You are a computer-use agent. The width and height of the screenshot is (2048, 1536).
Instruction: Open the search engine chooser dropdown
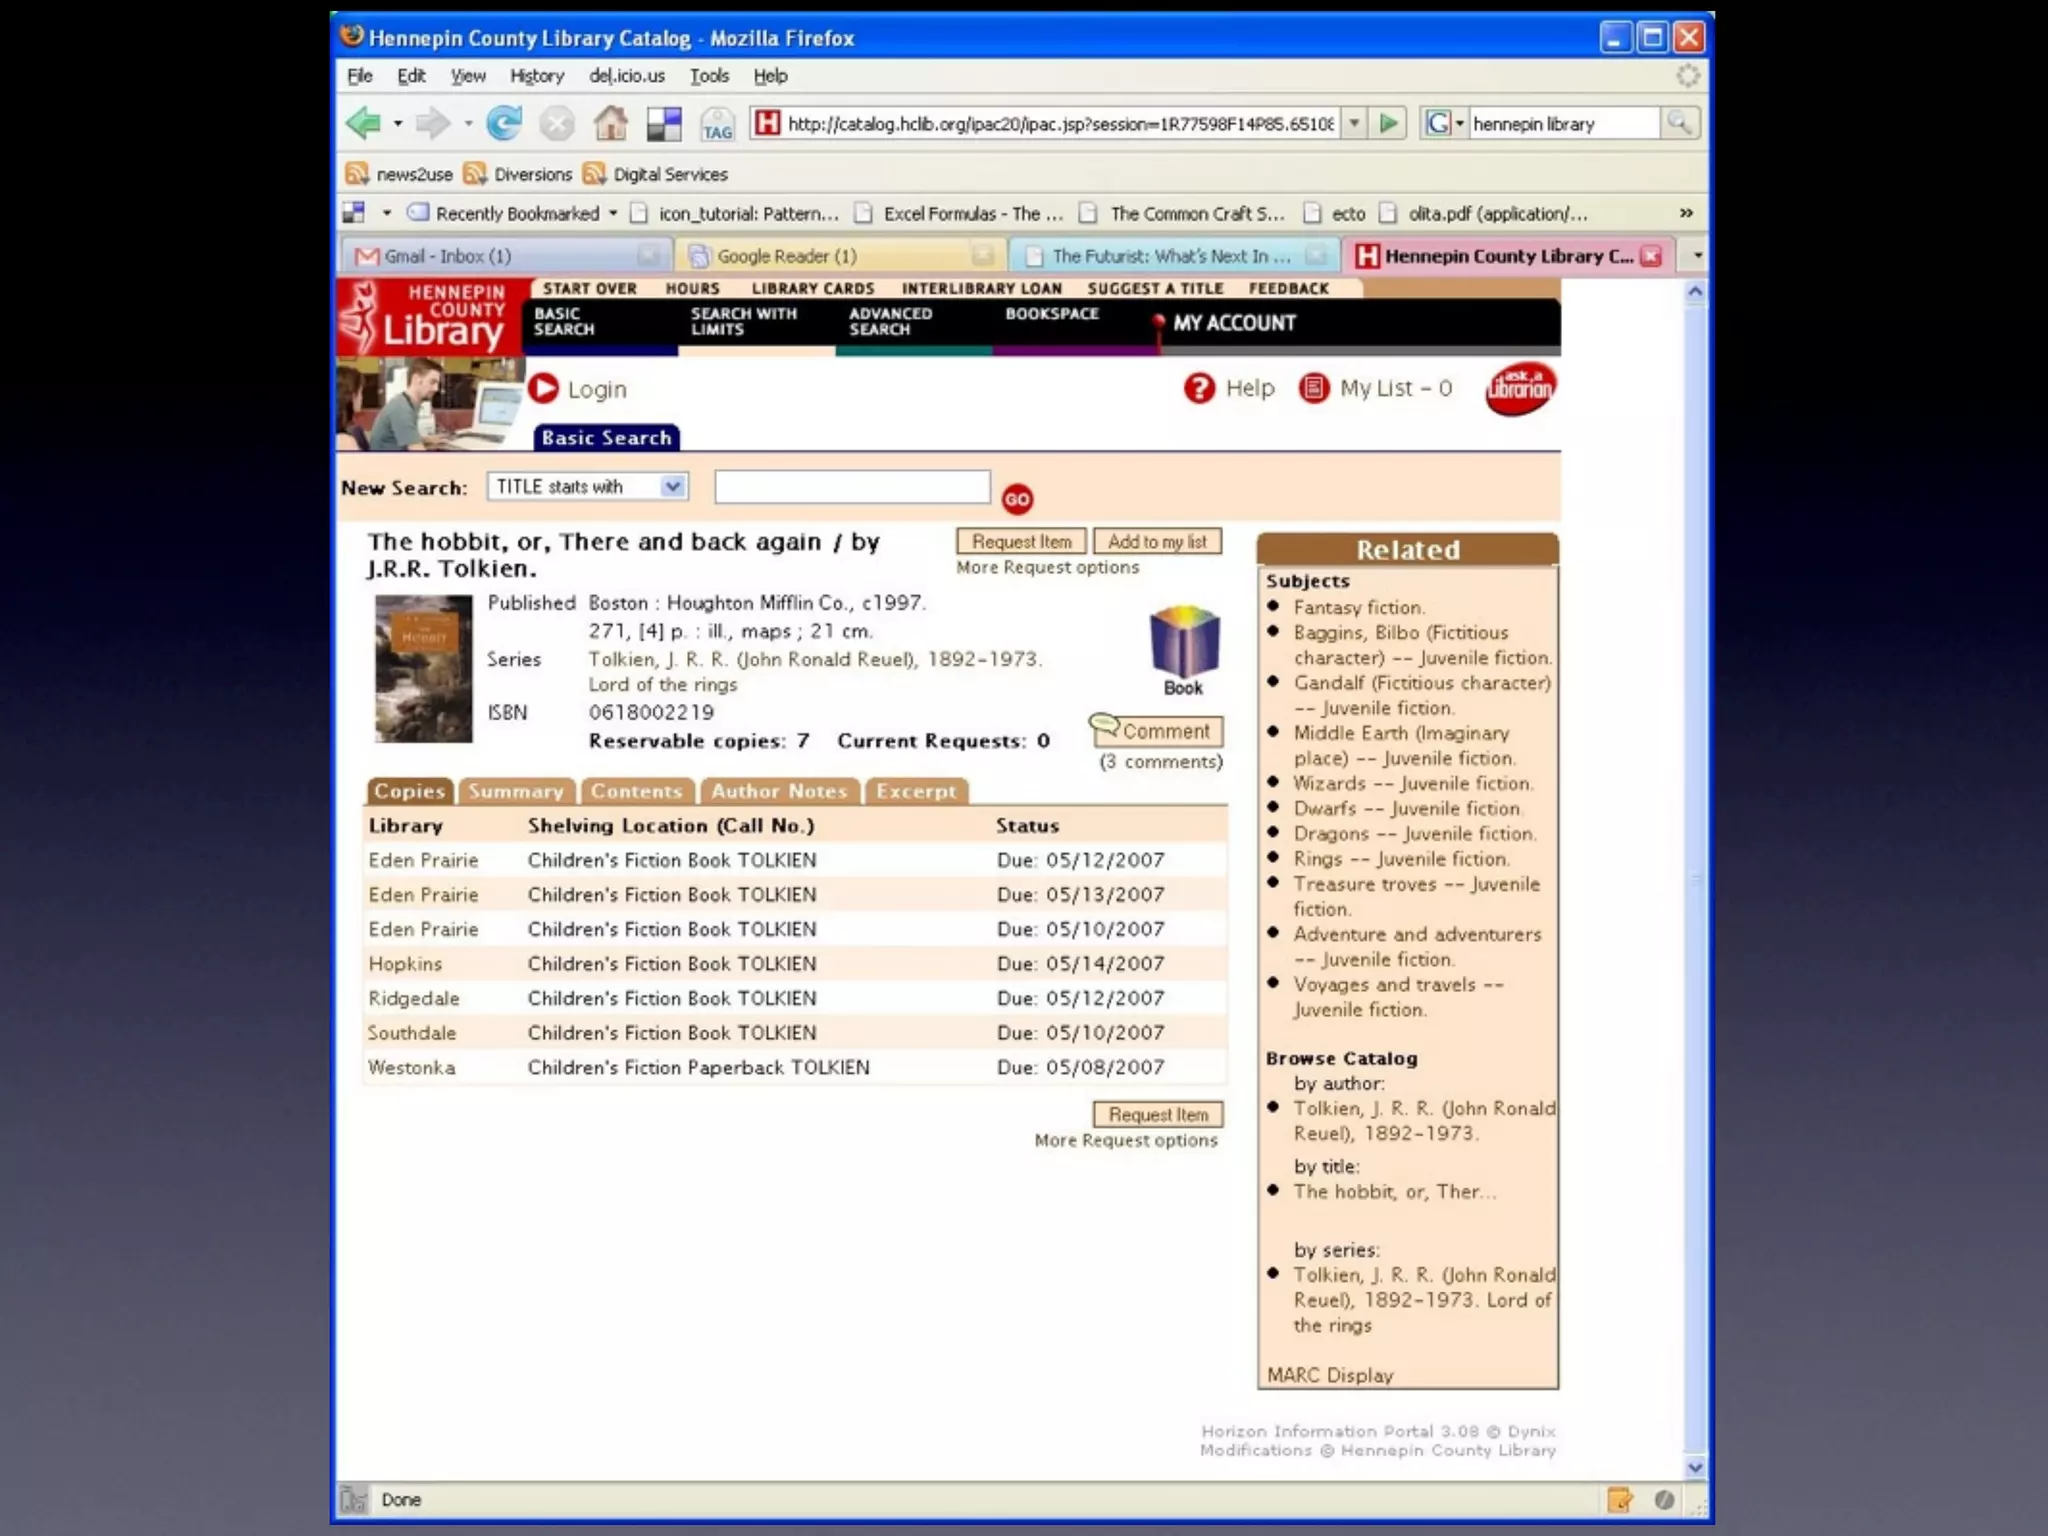[x=1444, y=123]
